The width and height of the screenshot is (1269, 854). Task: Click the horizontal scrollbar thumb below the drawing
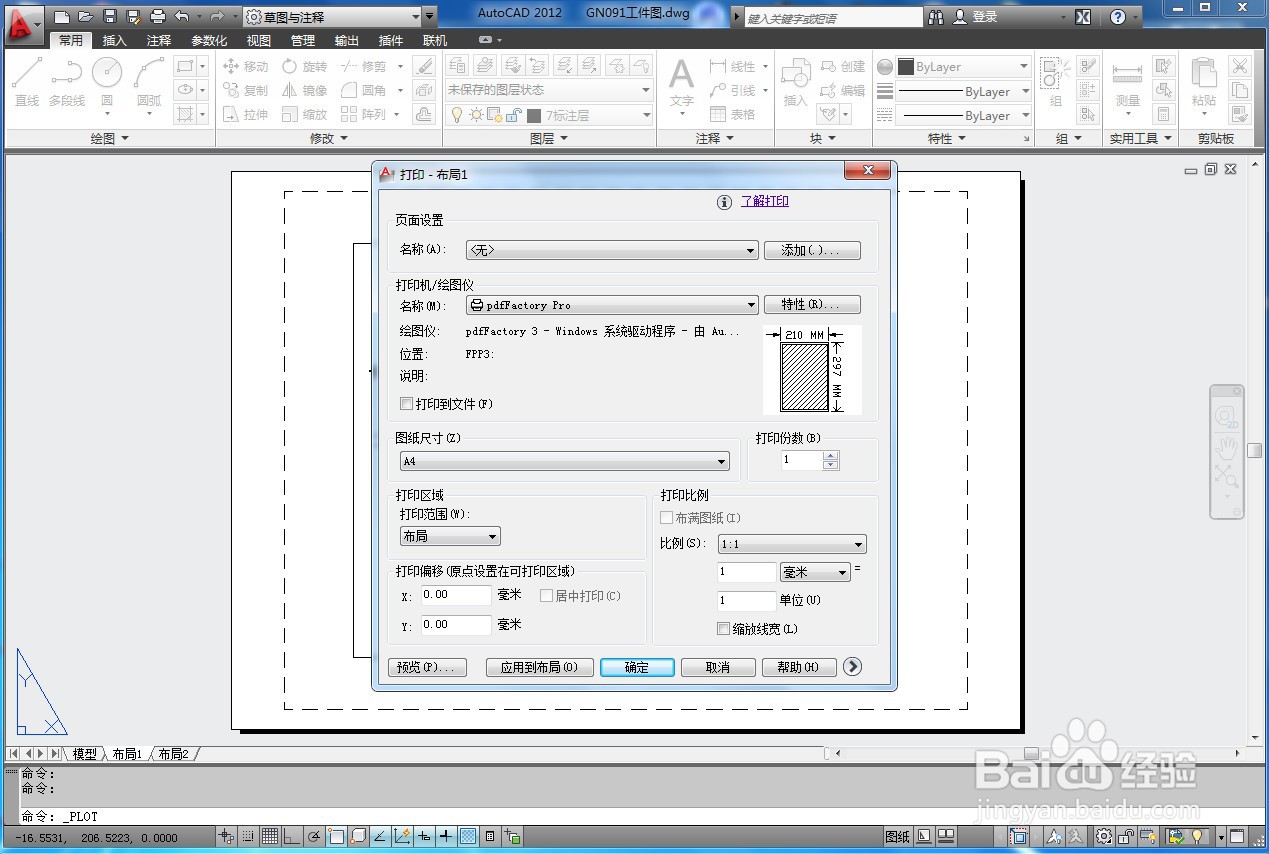click(x=1032, y=754)
